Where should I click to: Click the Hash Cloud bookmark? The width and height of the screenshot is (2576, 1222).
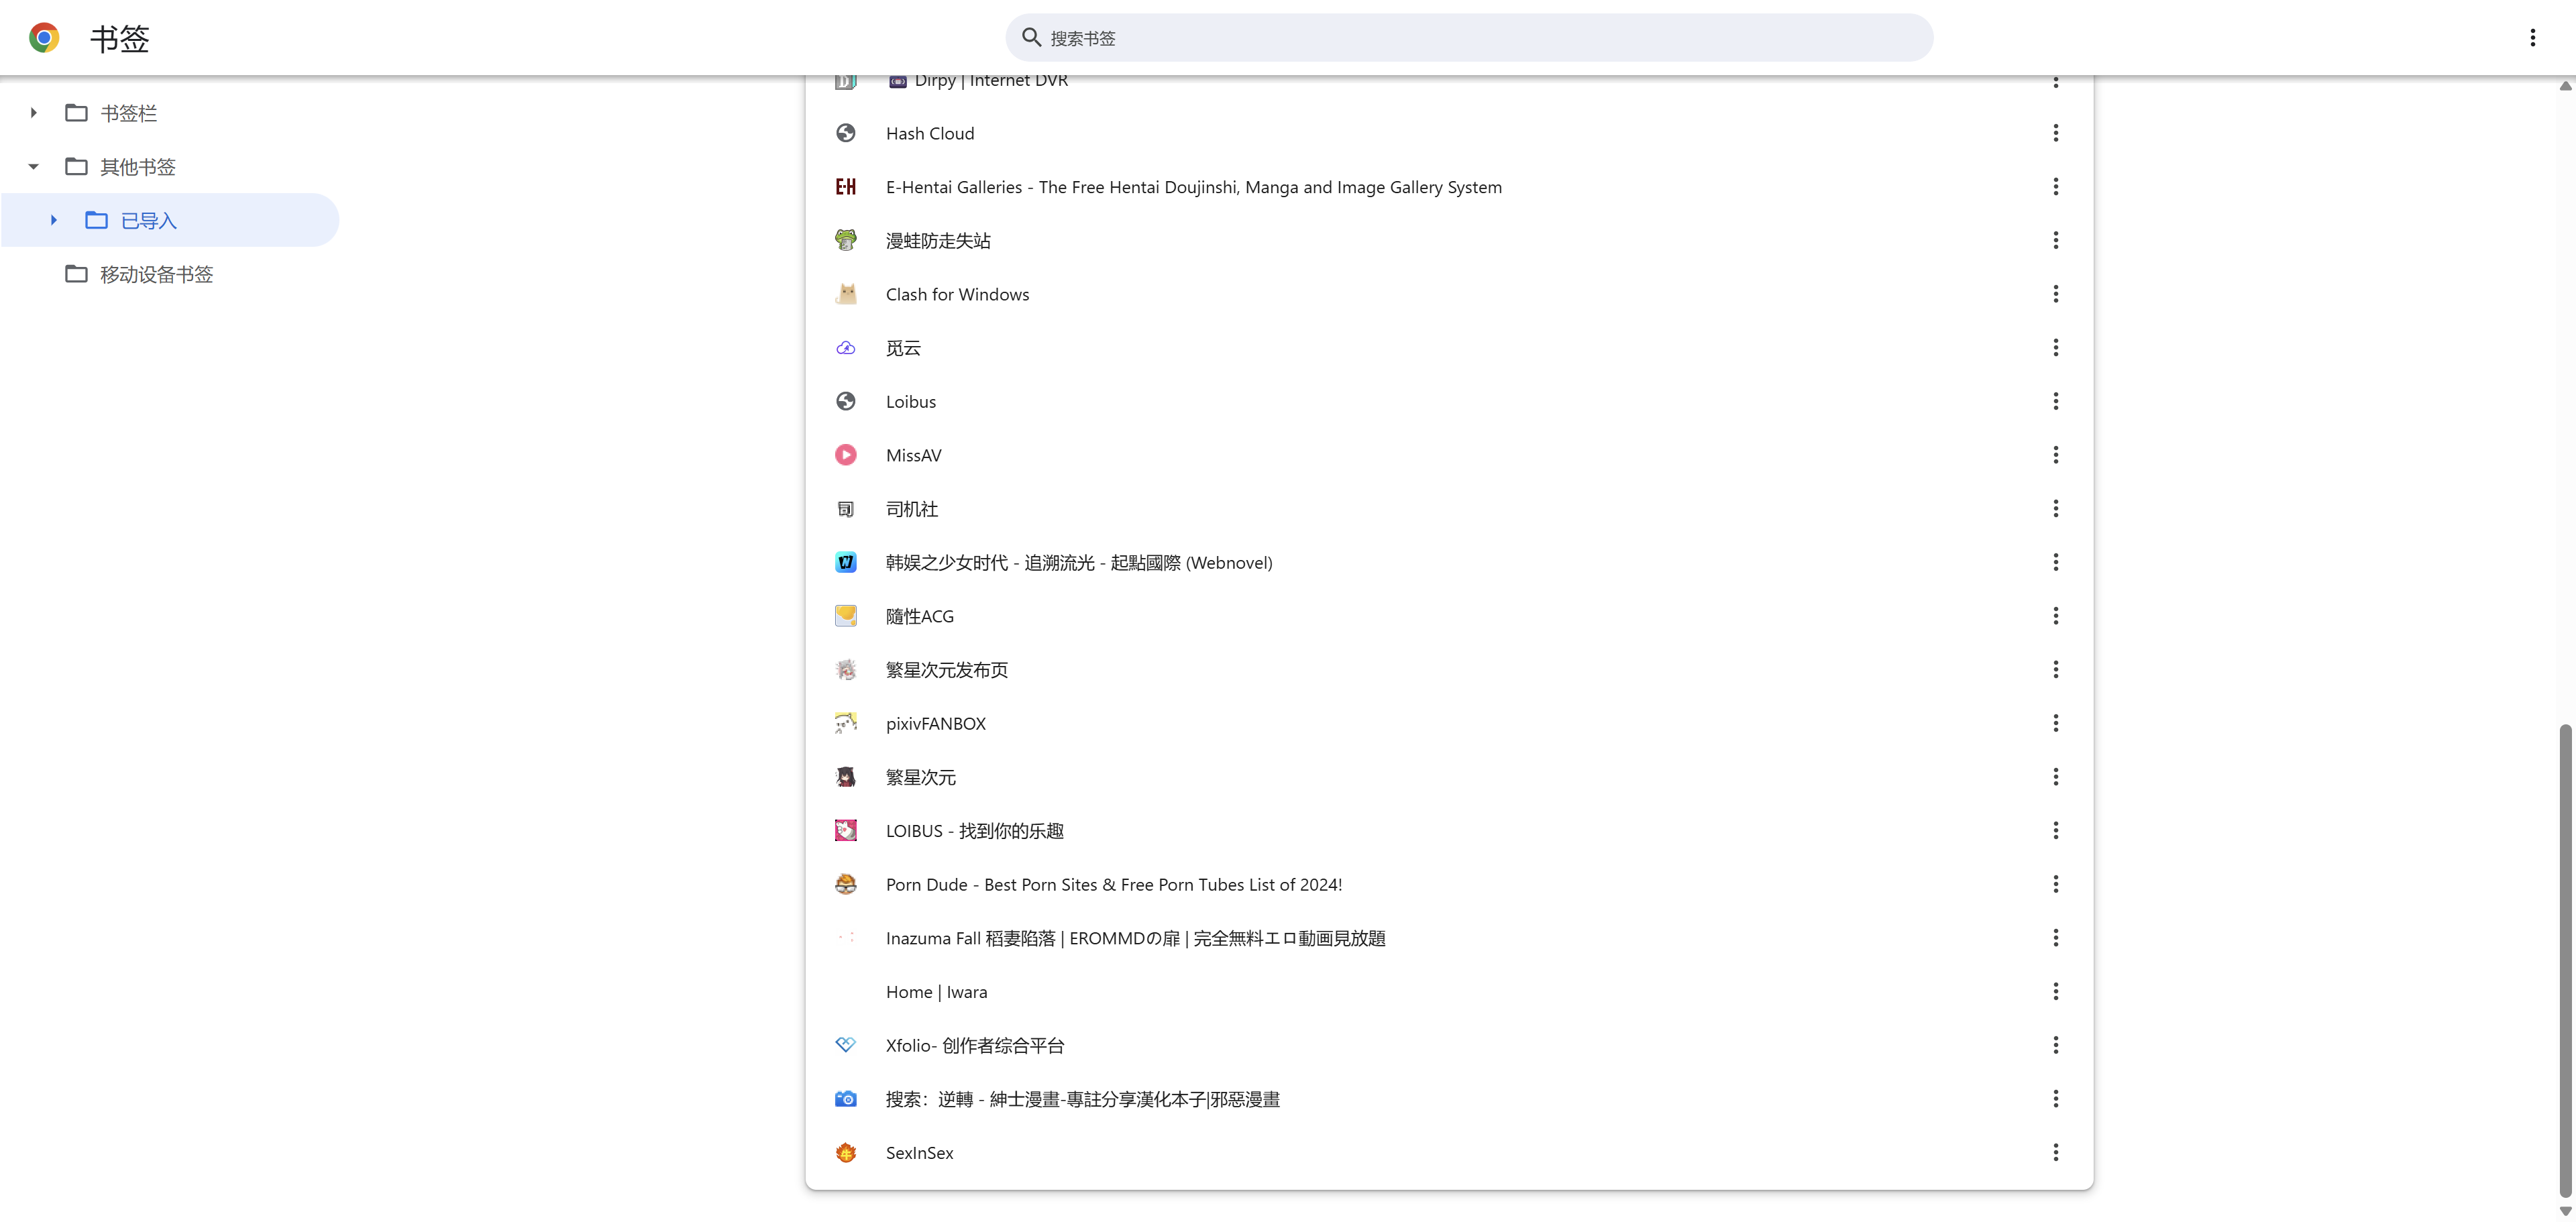click(x=929, y=133)
